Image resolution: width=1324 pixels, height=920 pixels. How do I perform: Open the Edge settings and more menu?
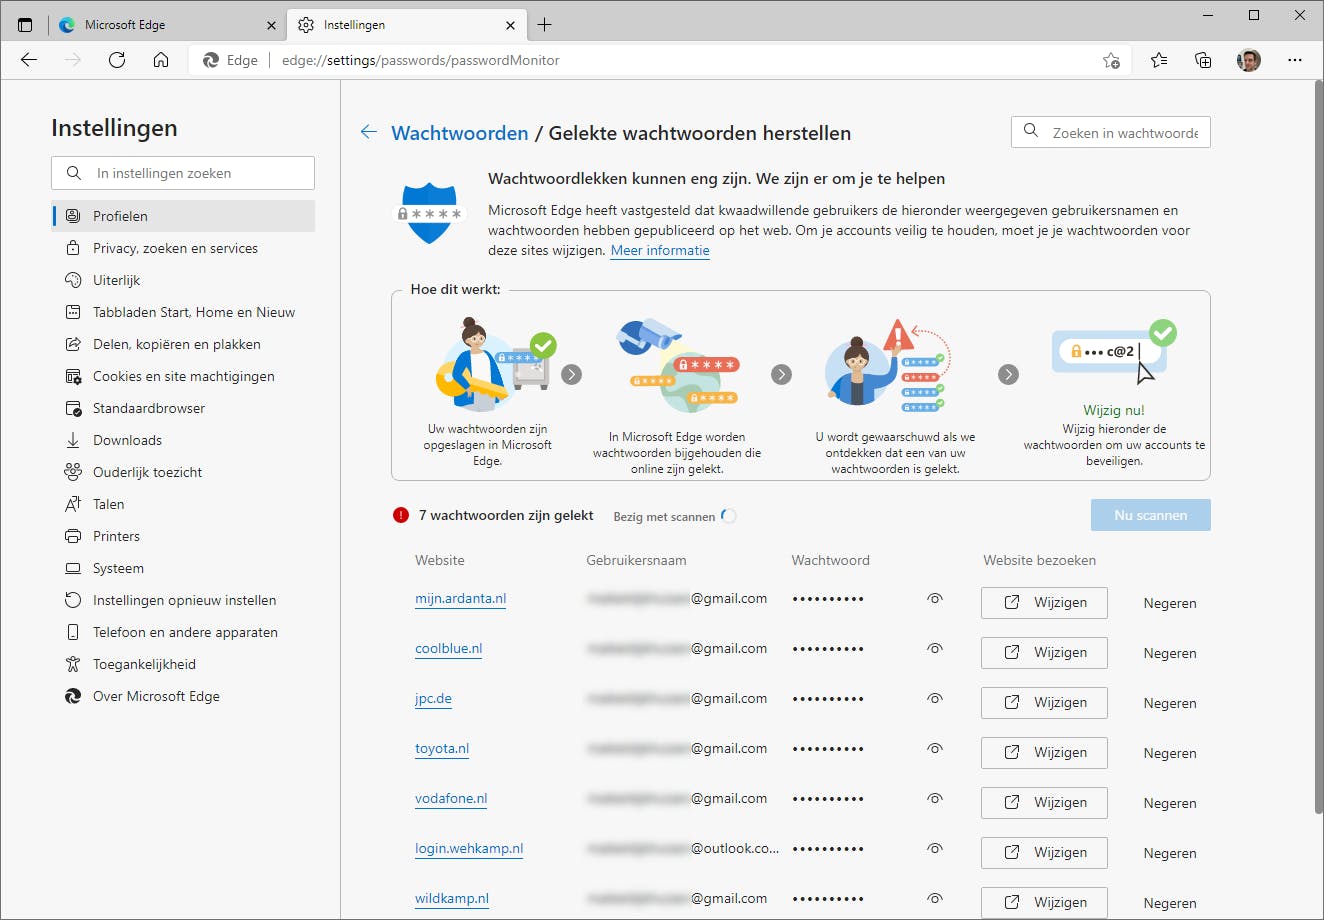(1295, 60)
